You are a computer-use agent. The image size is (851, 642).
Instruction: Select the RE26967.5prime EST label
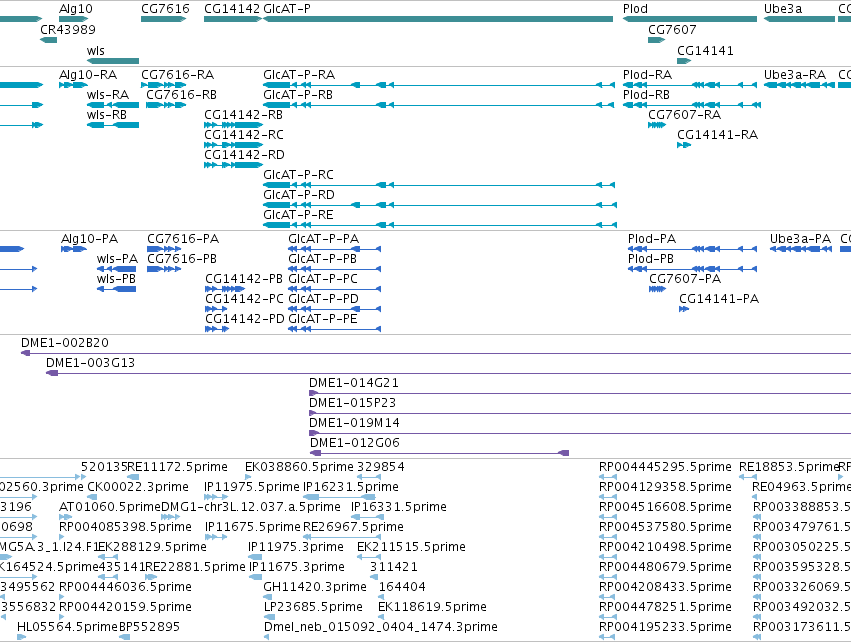pyautogui.click(x=353, y=527)
